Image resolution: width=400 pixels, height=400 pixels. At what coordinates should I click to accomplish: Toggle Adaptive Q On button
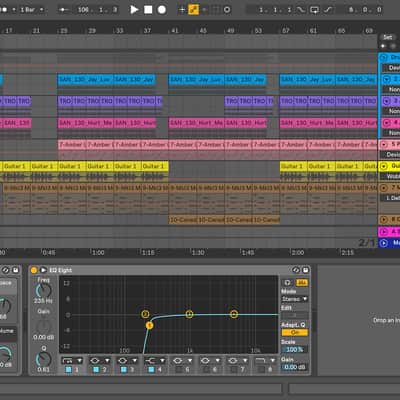tap(295, 332)
